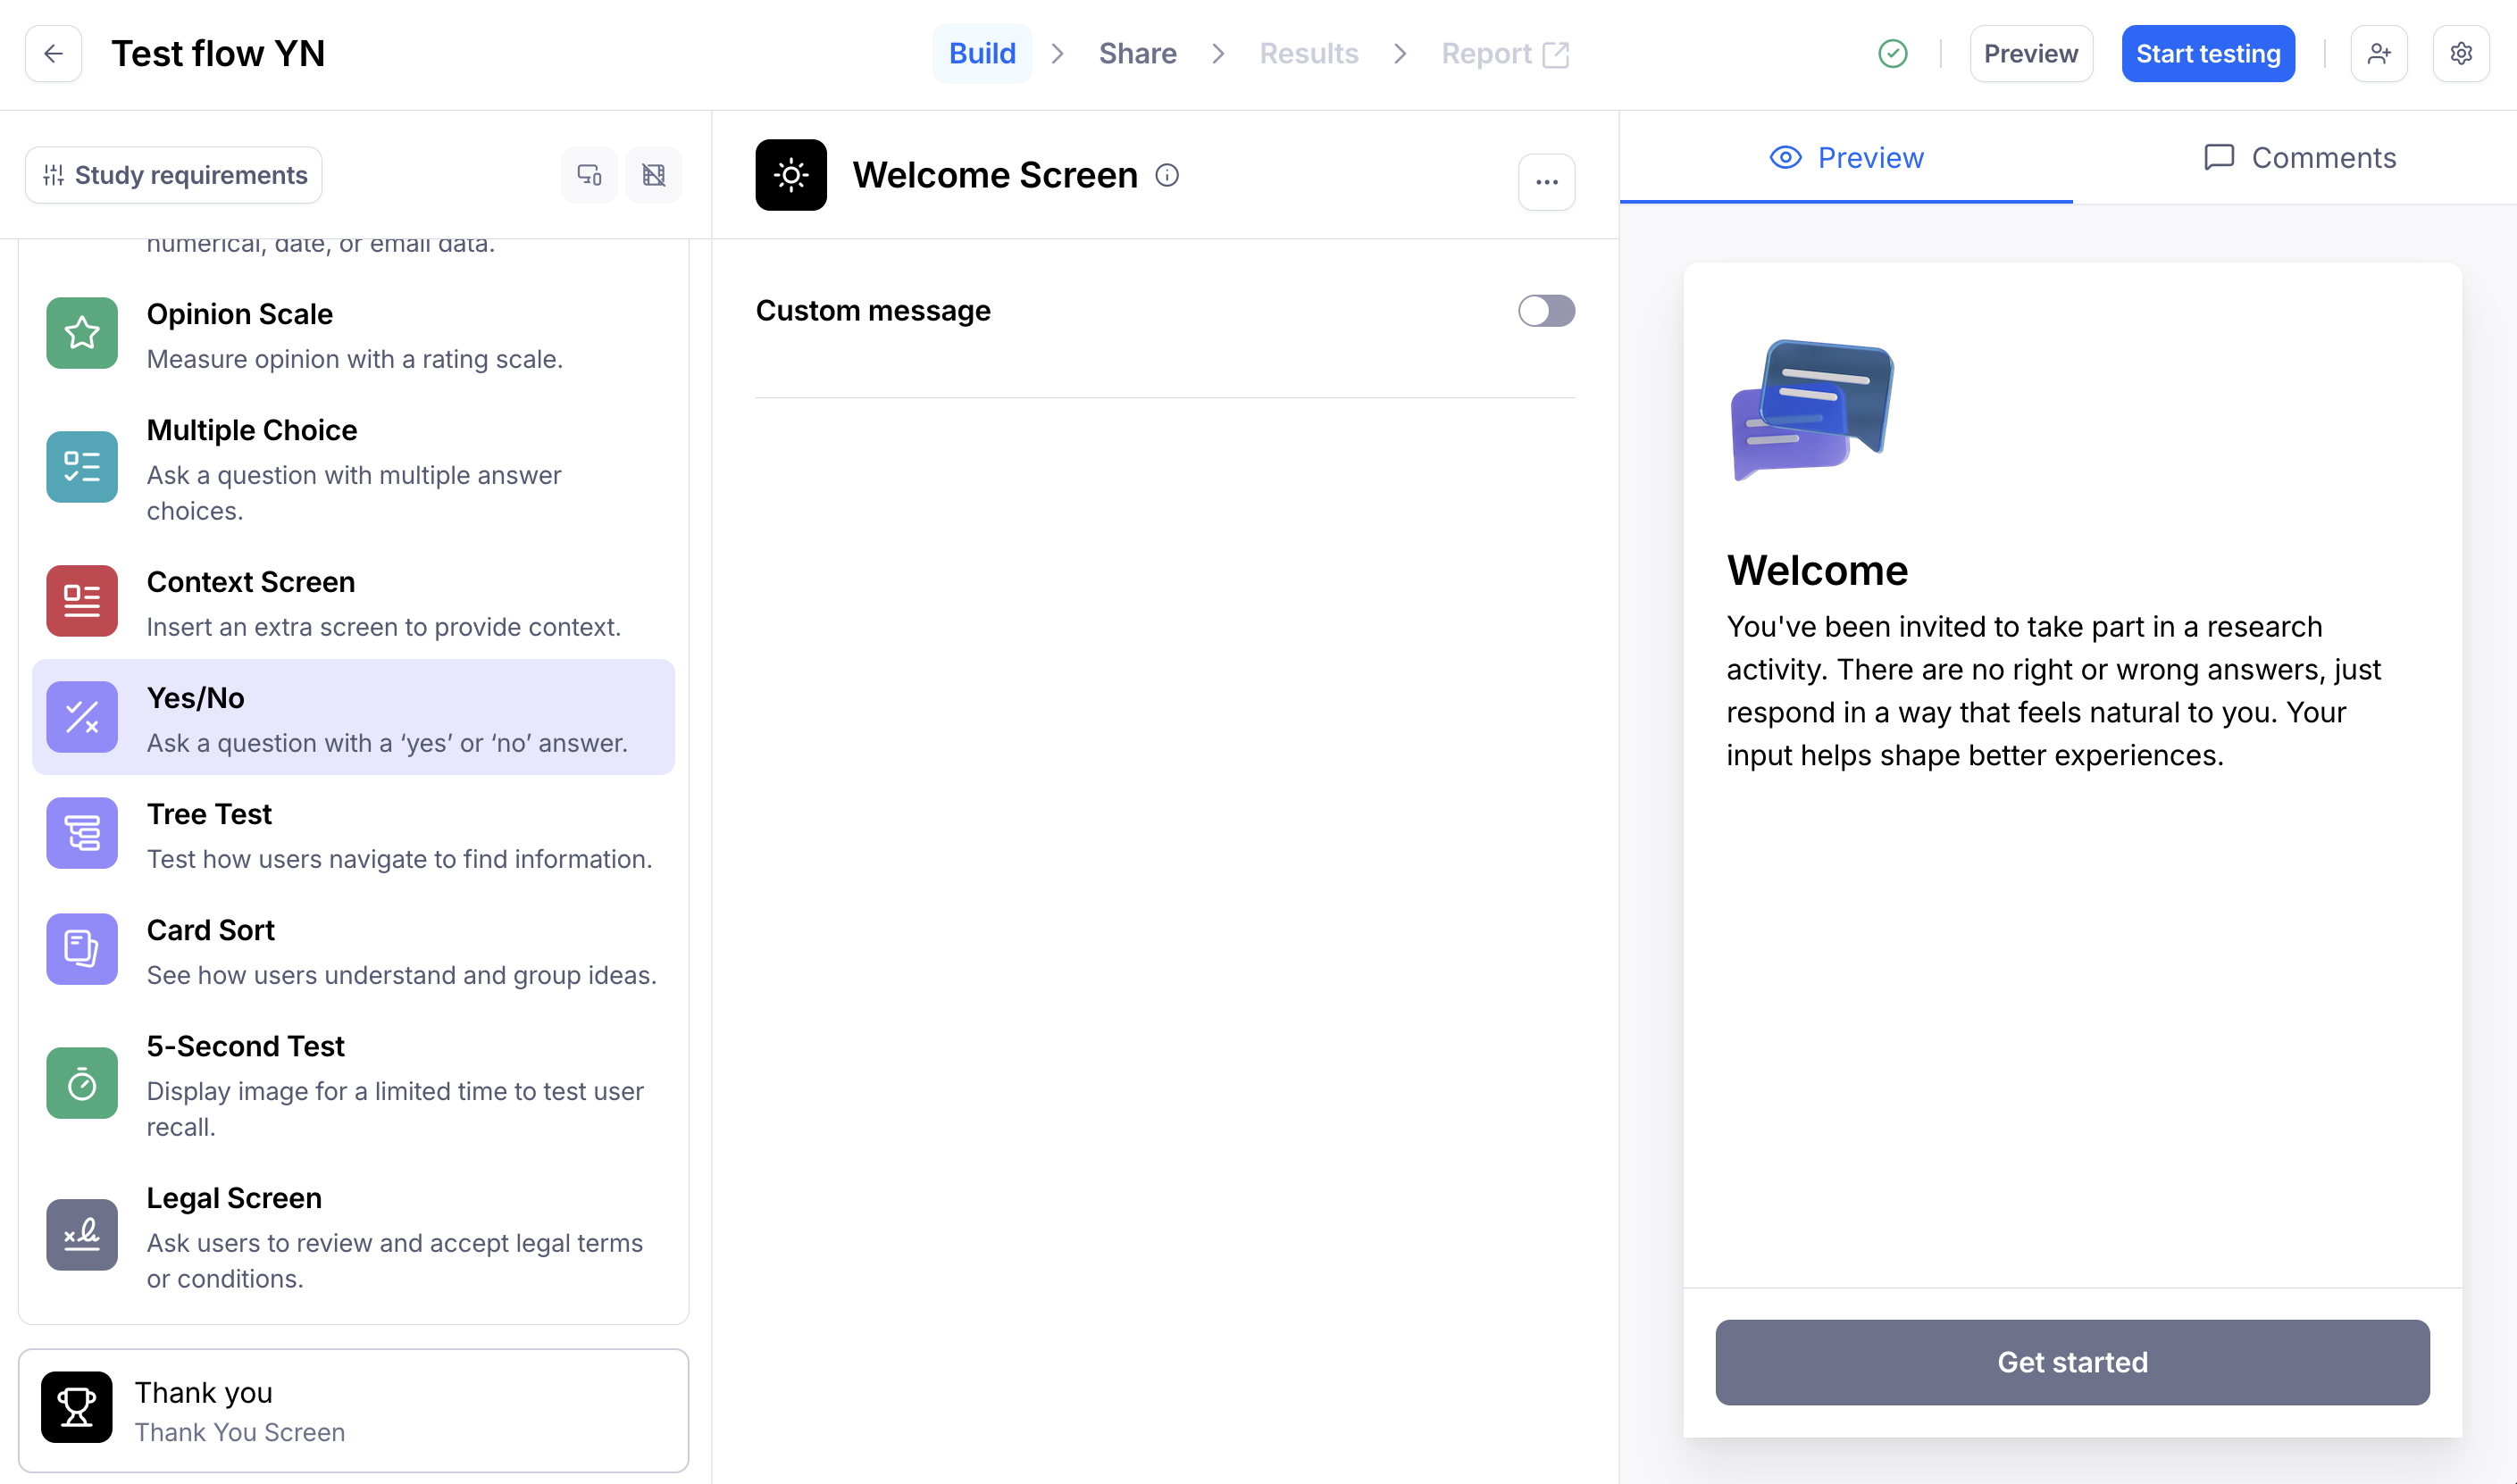Select the Thank you screen block
This screenshot has height=1484, width=2517.
(353, 1410)
